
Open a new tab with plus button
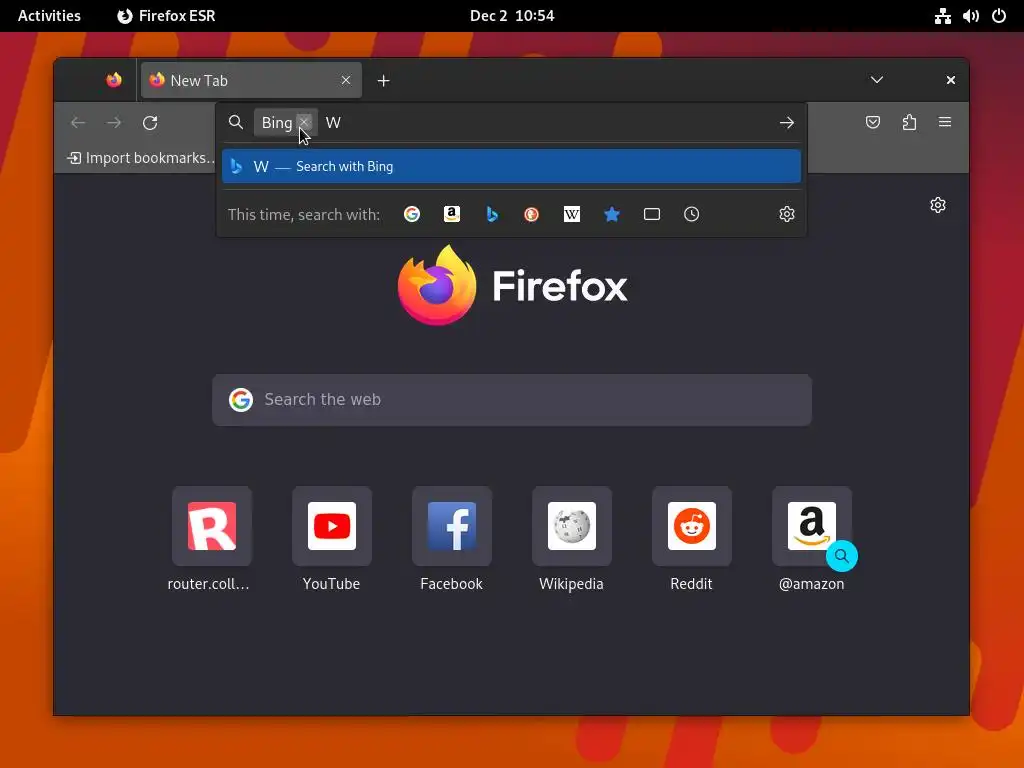pos(383,80)
